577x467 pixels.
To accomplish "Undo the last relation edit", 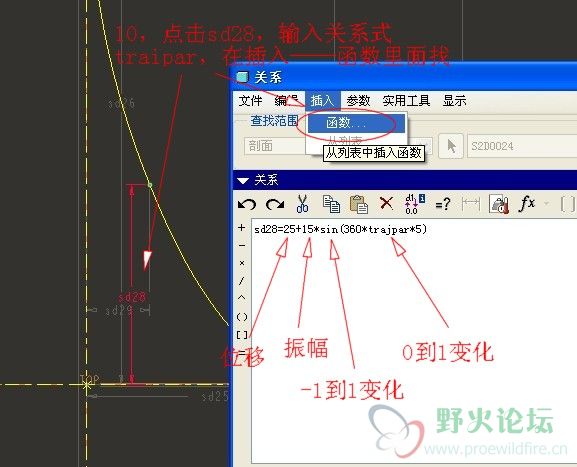I will click(x=246, y=204).
